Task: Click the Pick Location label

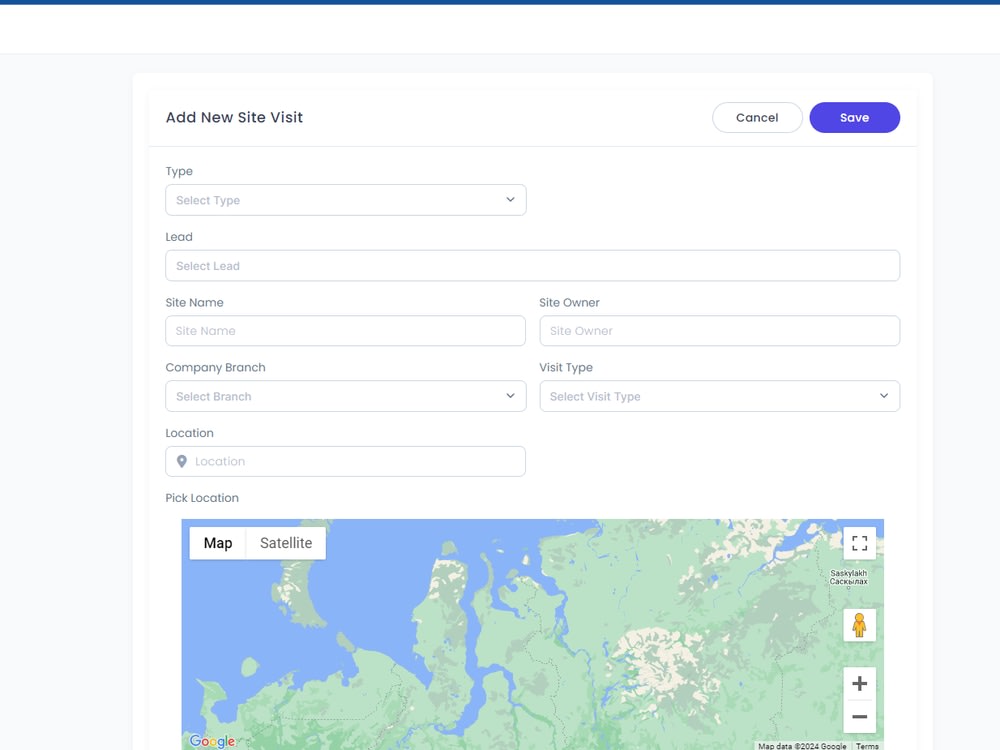Action: [x=202, y=498]
